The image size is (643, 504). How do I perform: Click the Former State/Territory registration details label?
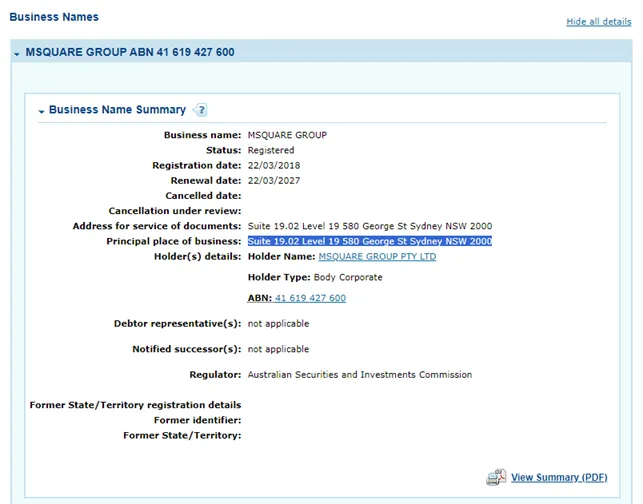point(135,405)
